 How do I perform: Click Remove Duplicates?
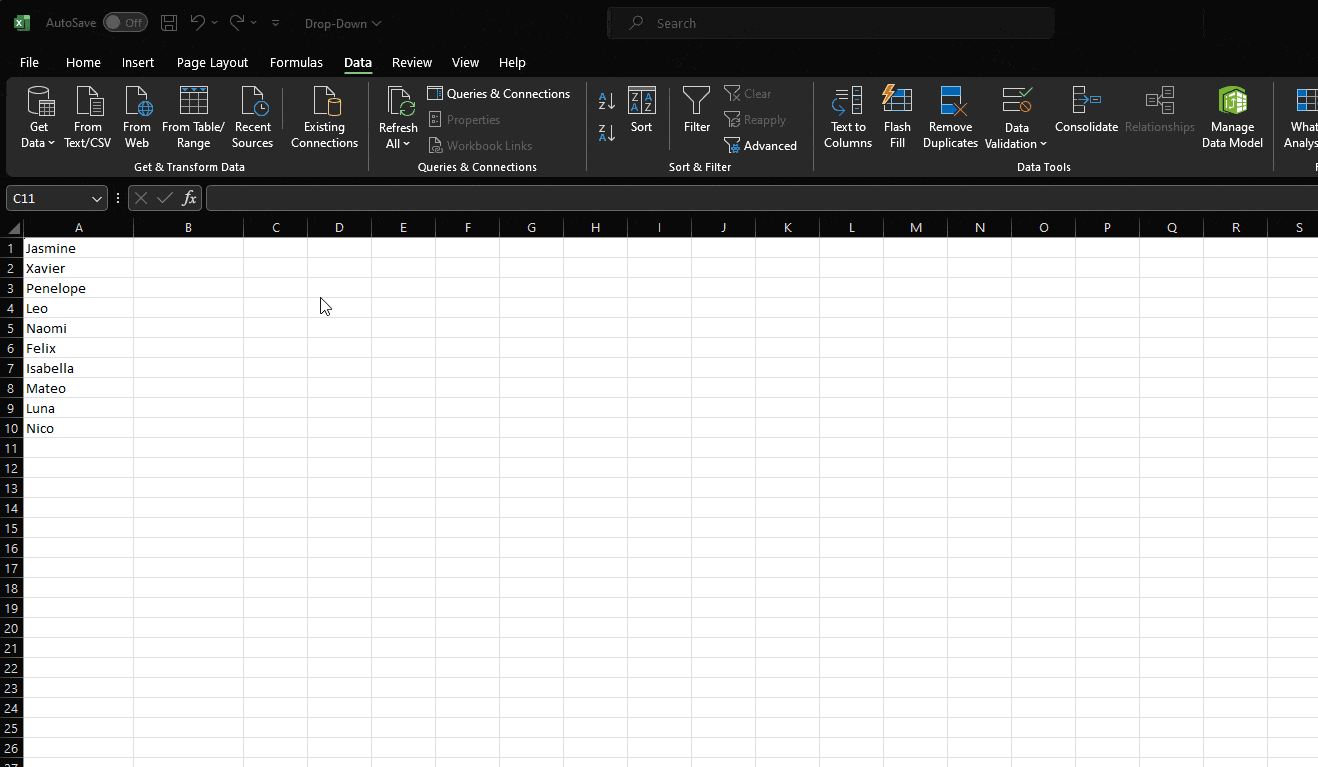949,115
